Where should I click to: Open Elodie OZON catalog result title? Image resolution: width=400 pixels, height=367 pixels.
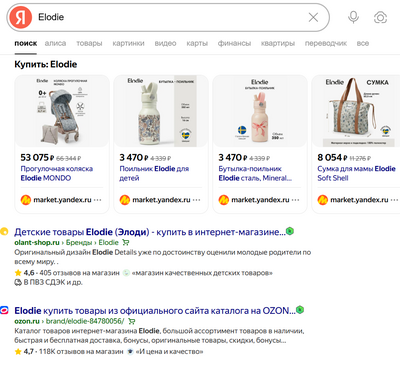click(155, 311)
